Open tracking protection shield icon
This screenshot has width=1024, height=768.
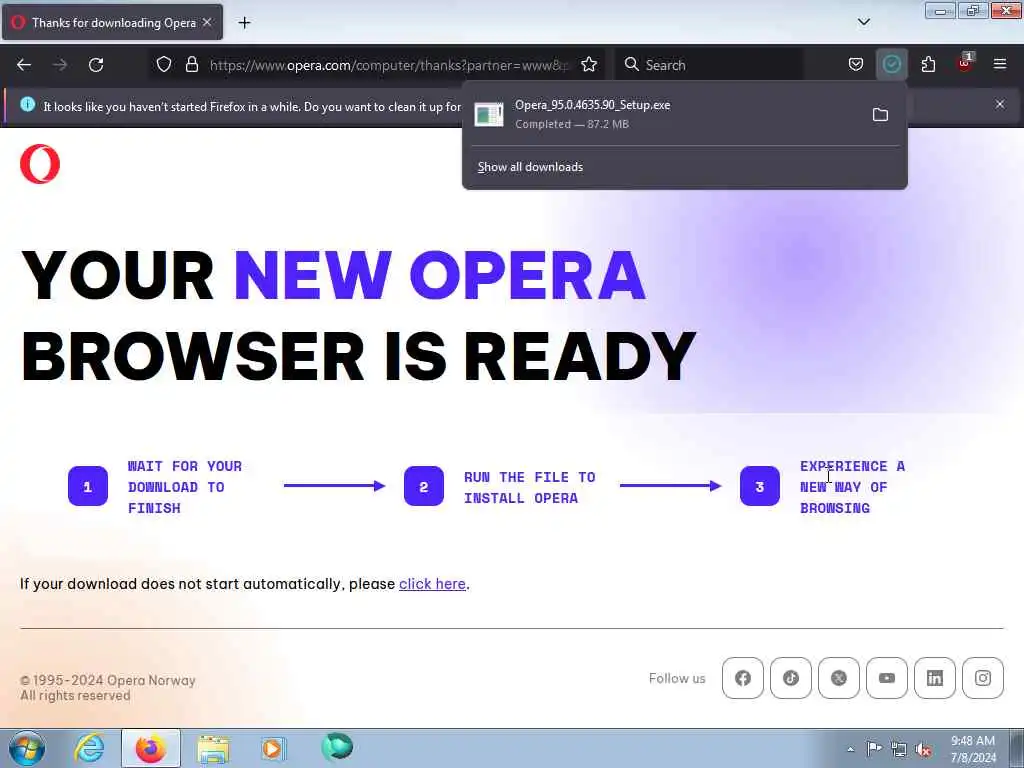(x=164, y=64)
